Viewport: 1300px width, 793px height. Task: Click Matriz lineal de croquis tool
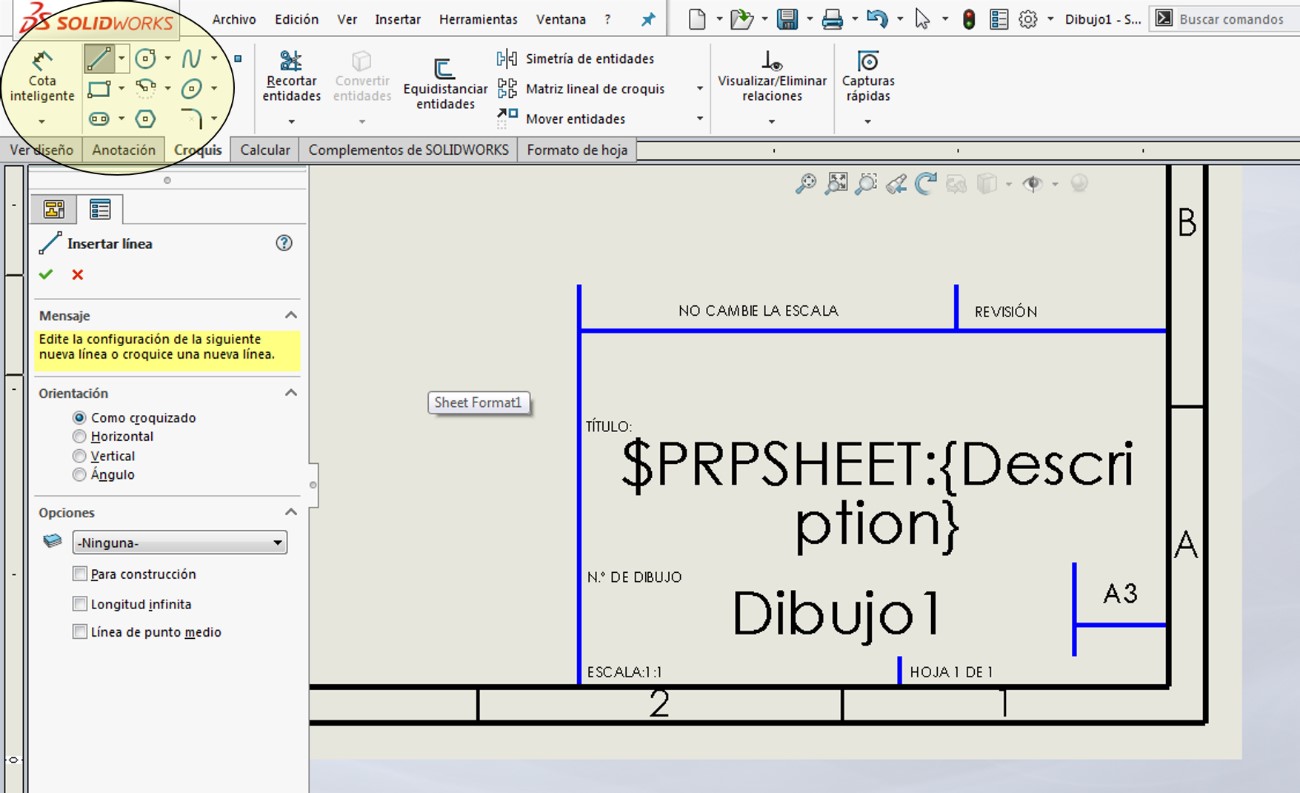click(581, 89)
